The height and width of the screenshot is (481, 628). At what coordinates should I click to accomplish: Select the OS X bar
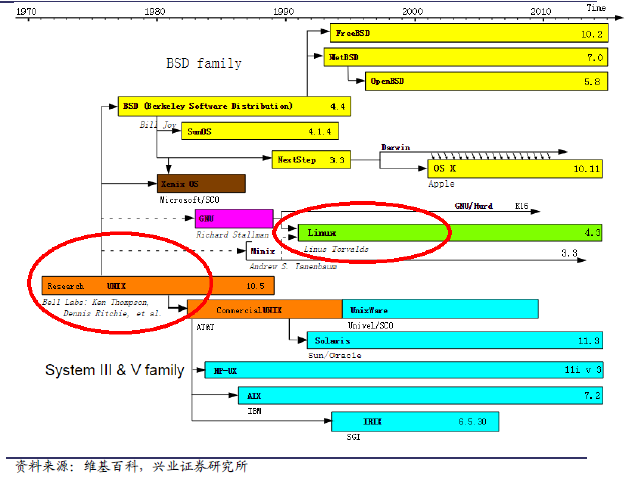click(x=515, y=169)
